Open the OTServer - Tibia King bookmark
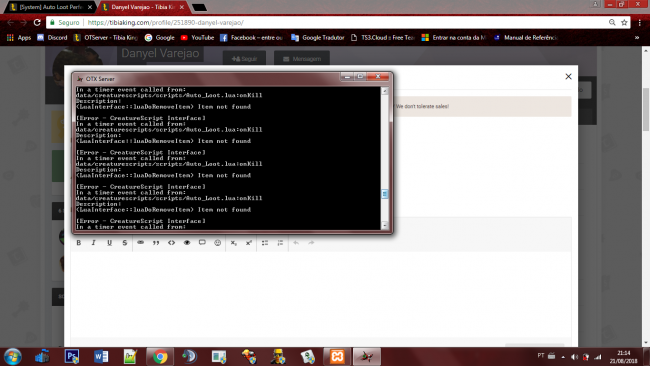 [106, 38]
